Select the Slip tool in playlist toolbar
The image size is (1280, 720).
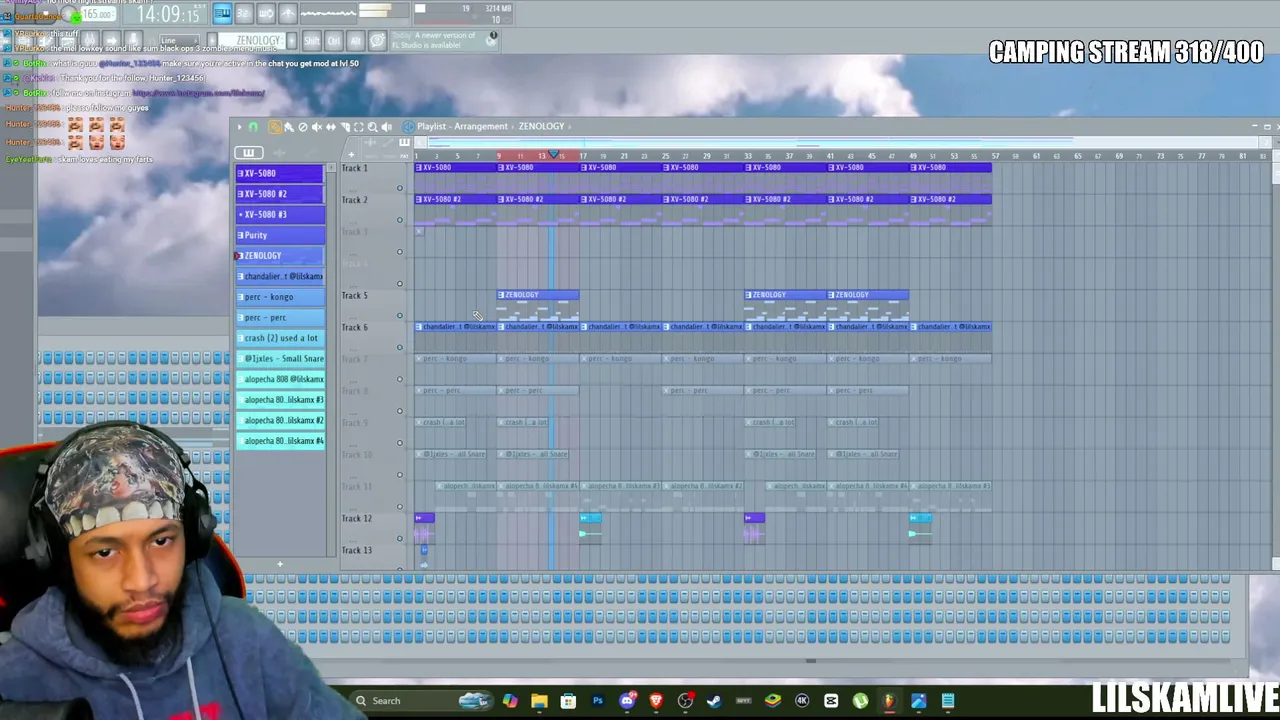(331, 127)
